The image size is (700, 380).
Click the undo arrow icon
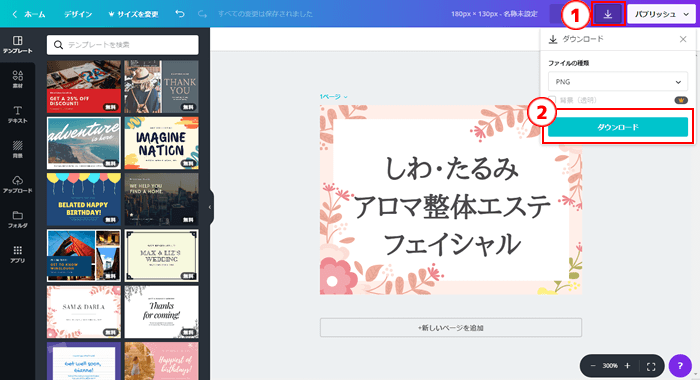[179, 14]
